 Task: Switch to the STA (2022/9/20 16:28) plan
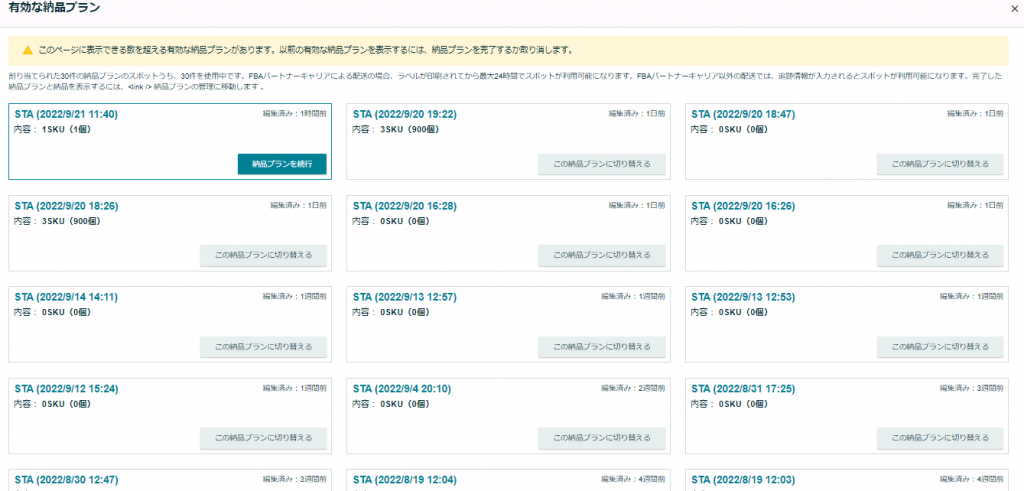[x=601, y=255]
